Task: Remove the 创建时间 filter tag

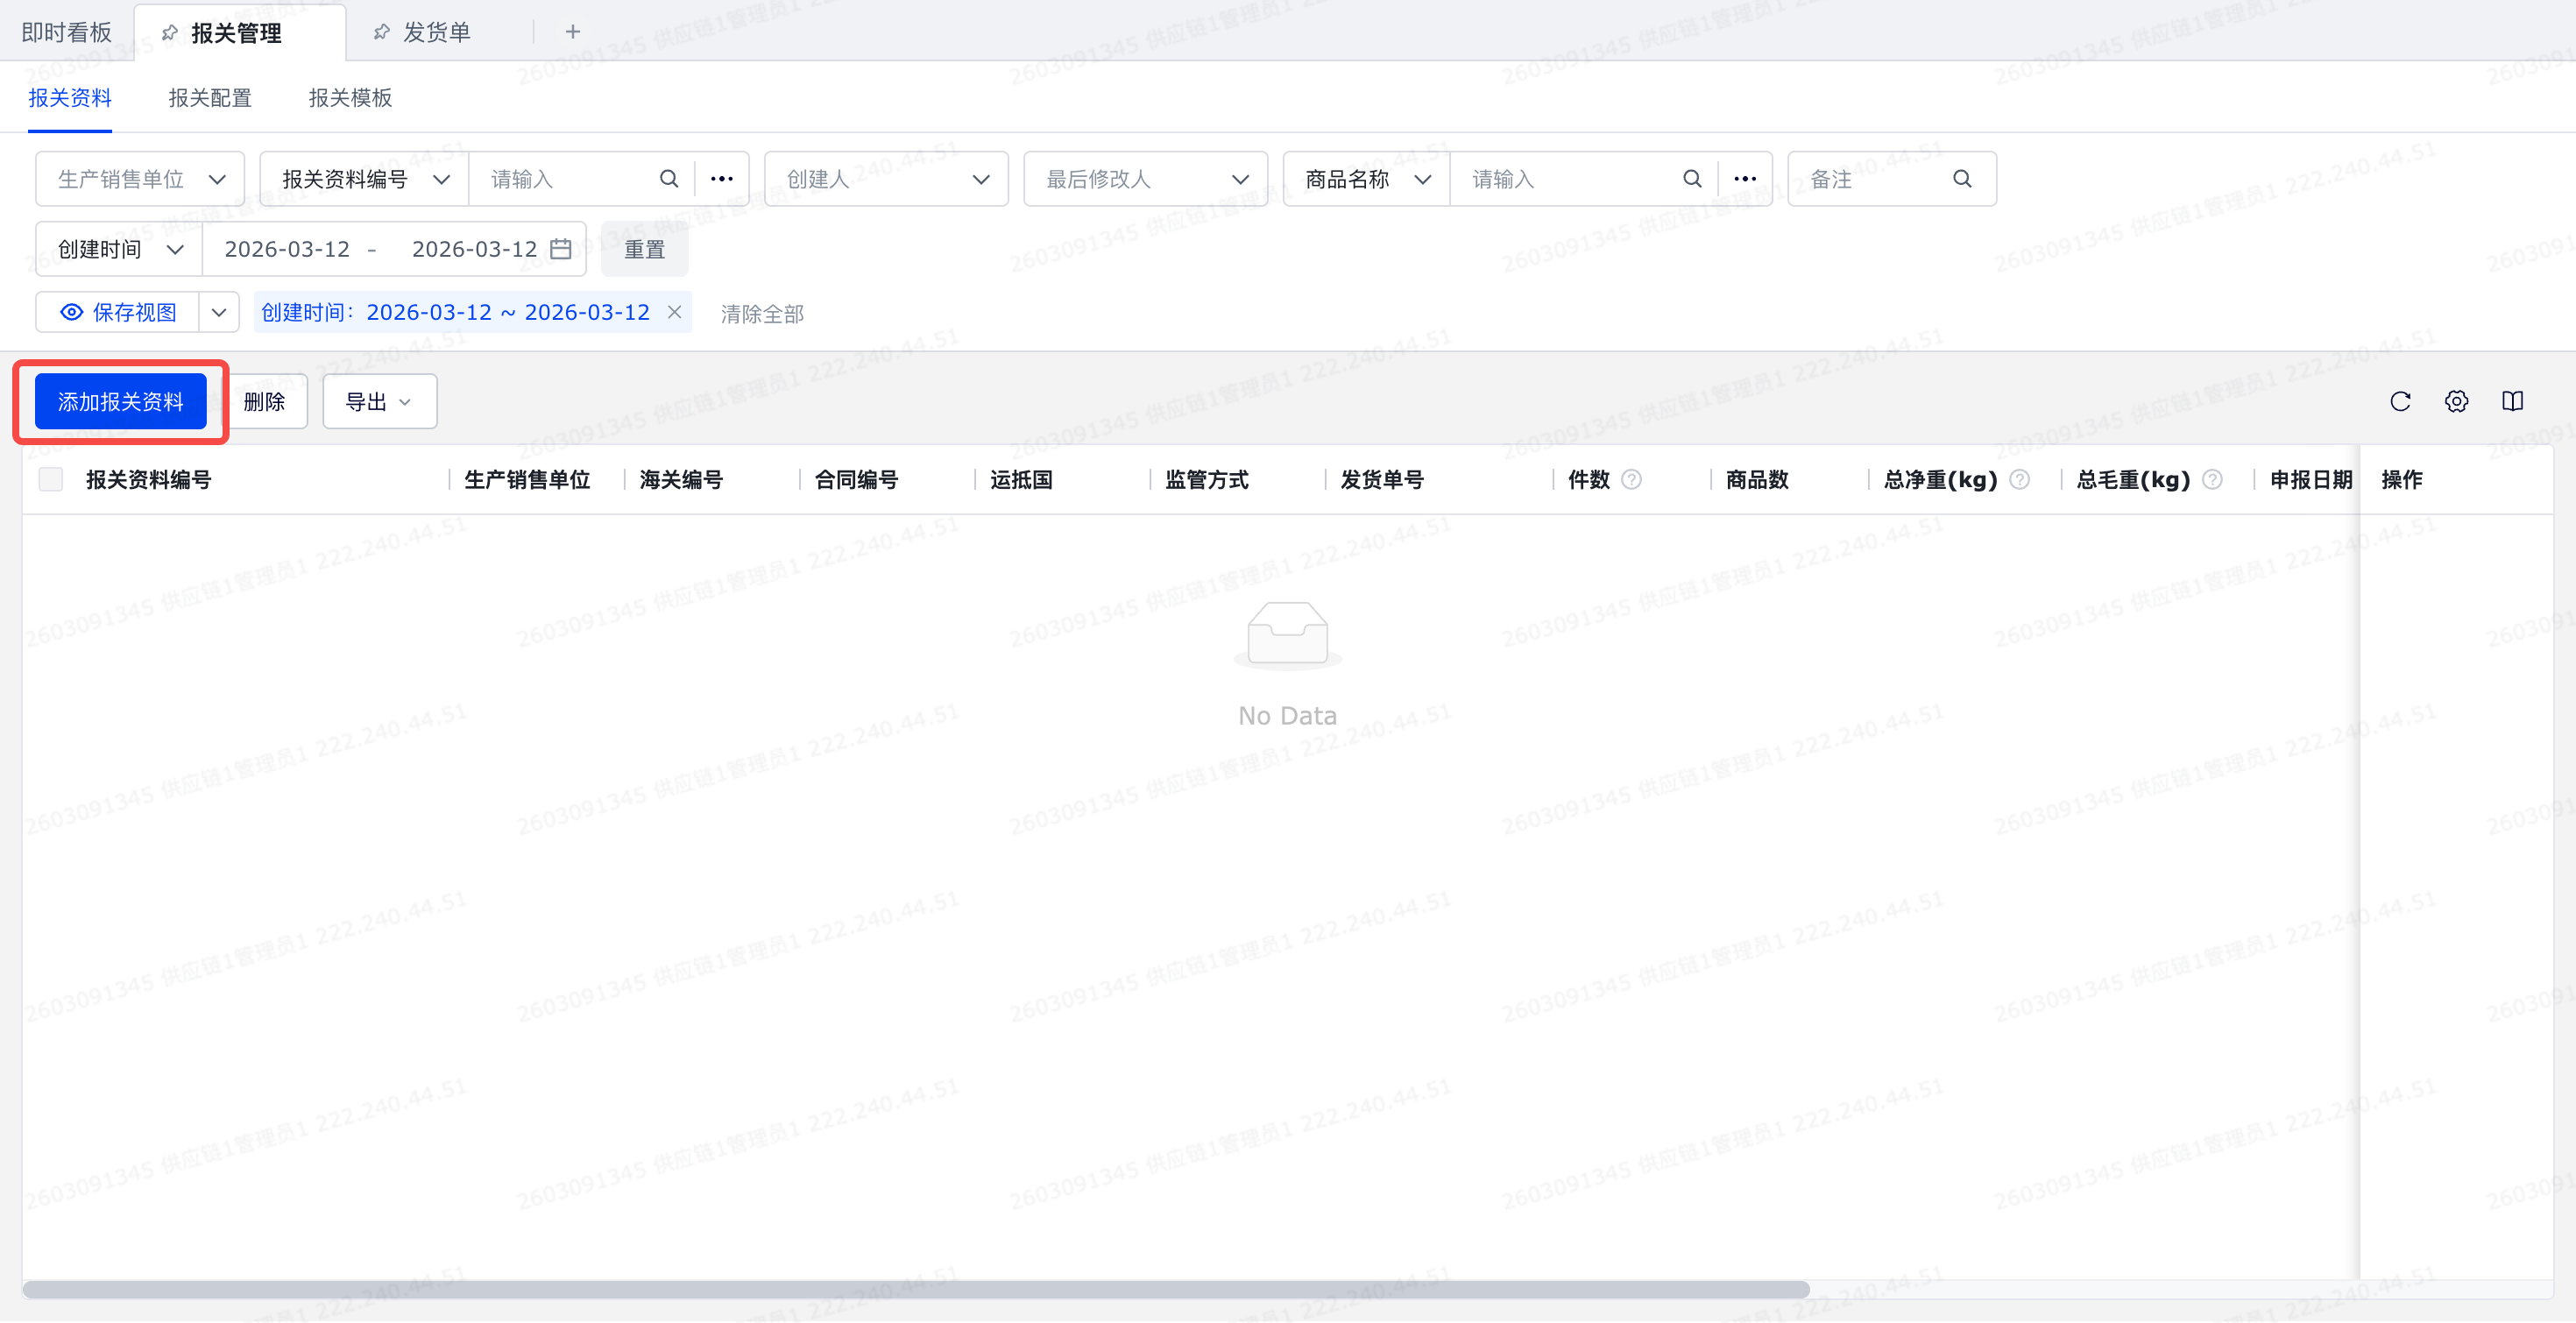Action: (x=675, y=312)
